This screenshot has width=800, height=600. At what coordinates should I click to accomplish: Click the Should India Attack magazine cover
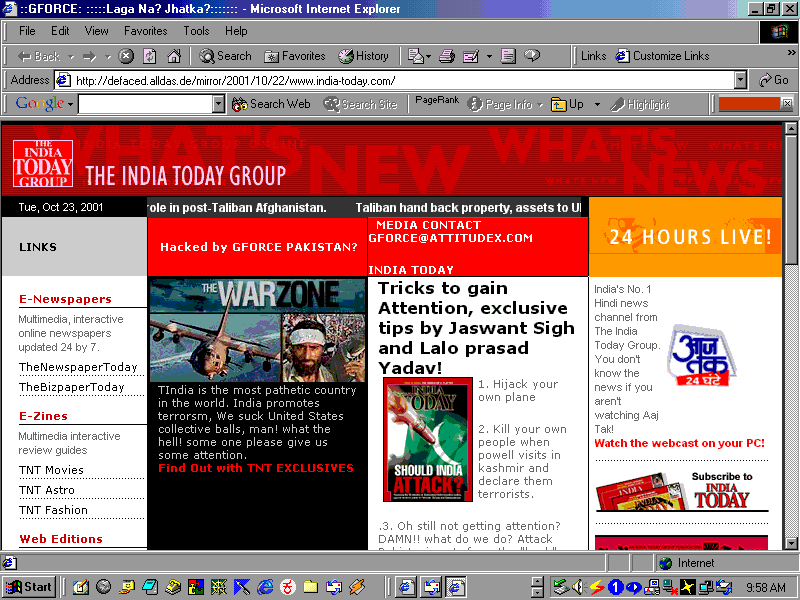click(428, 440)
